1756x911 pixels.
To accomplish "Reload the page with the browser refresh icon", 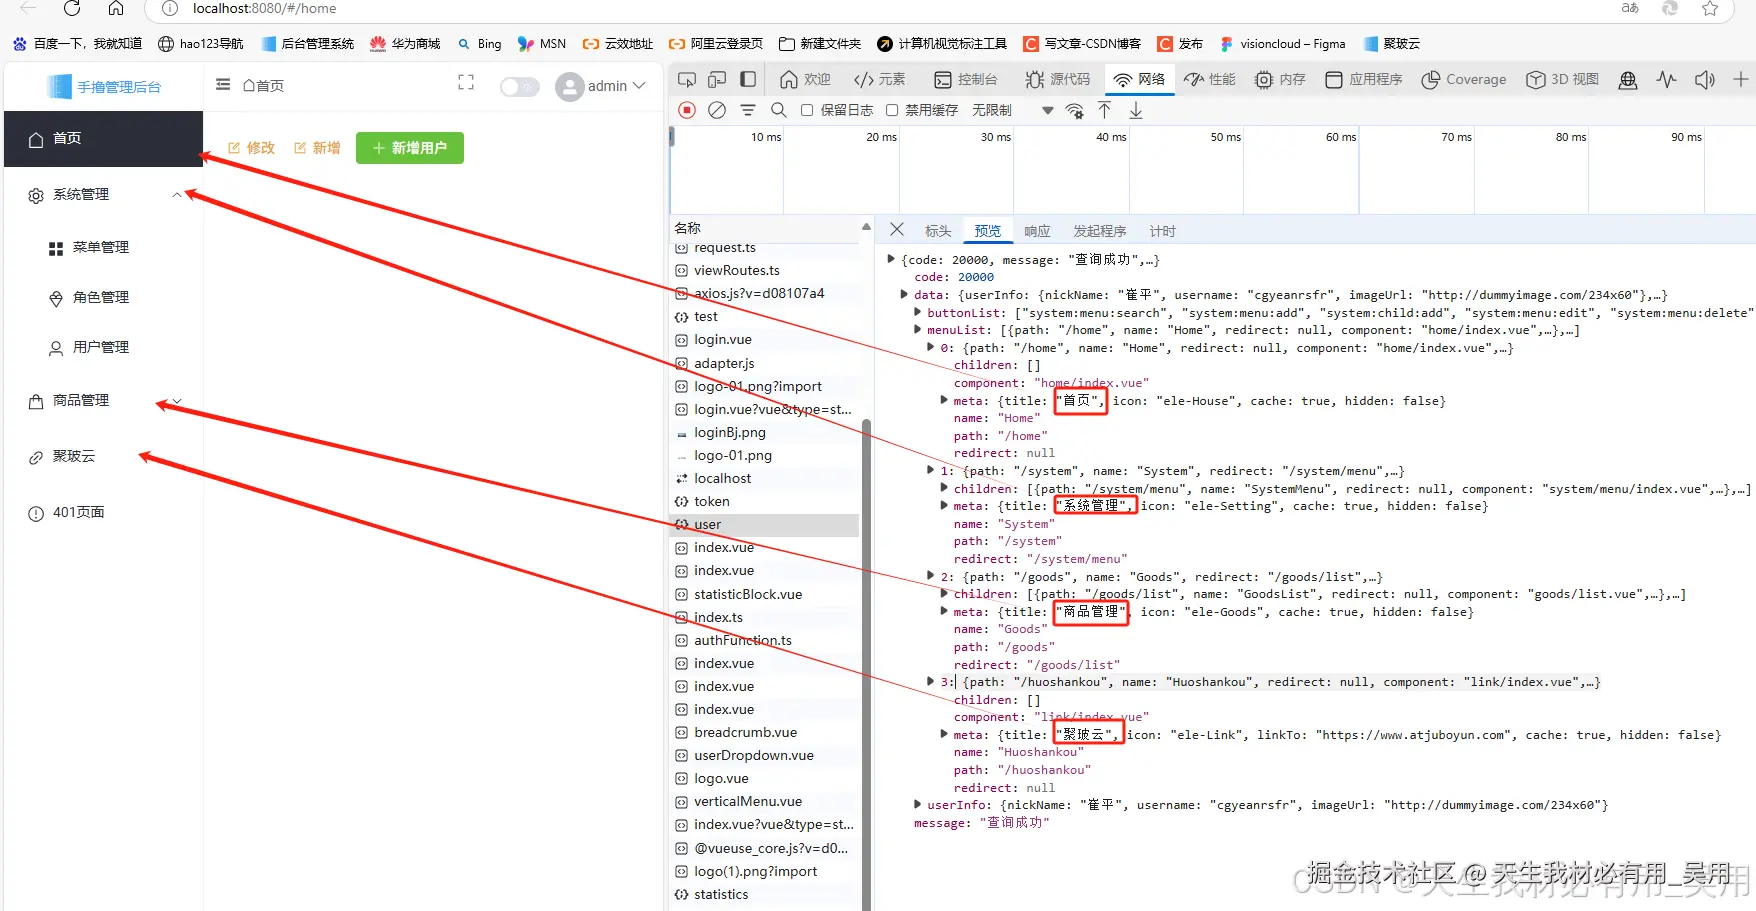I will coord(72,8).
